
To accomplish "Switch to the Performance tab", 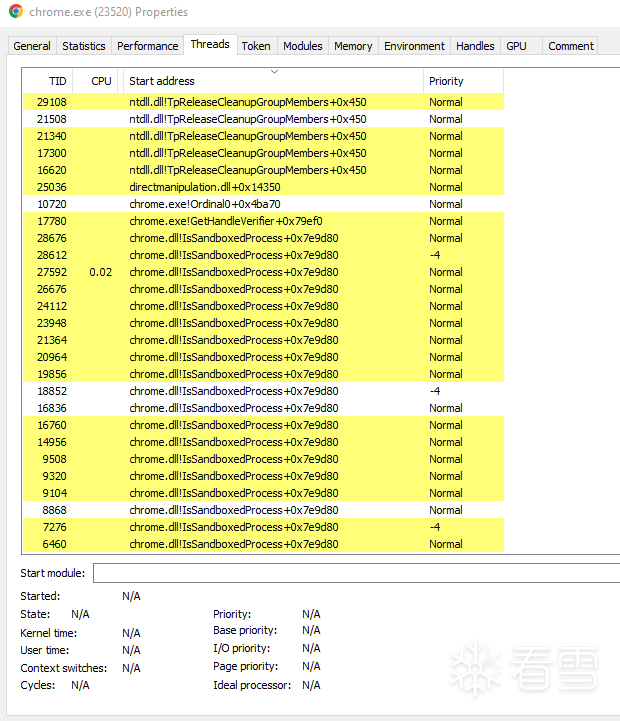I will 148,46.
